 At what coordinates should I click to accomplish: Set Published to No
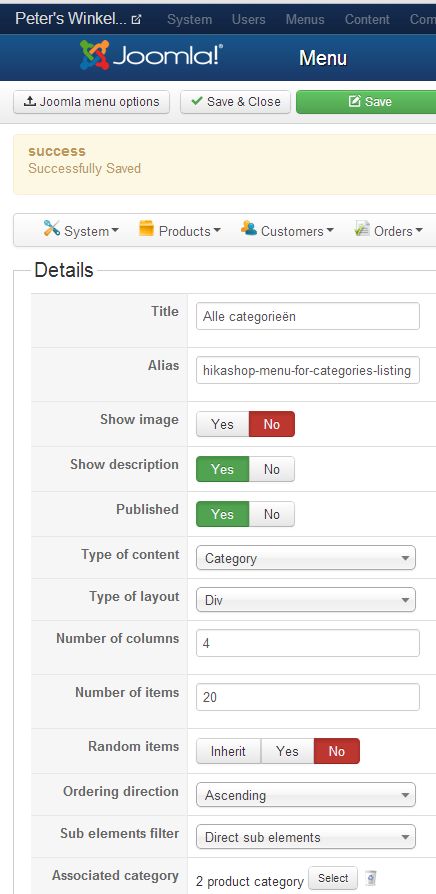[272, 514]
